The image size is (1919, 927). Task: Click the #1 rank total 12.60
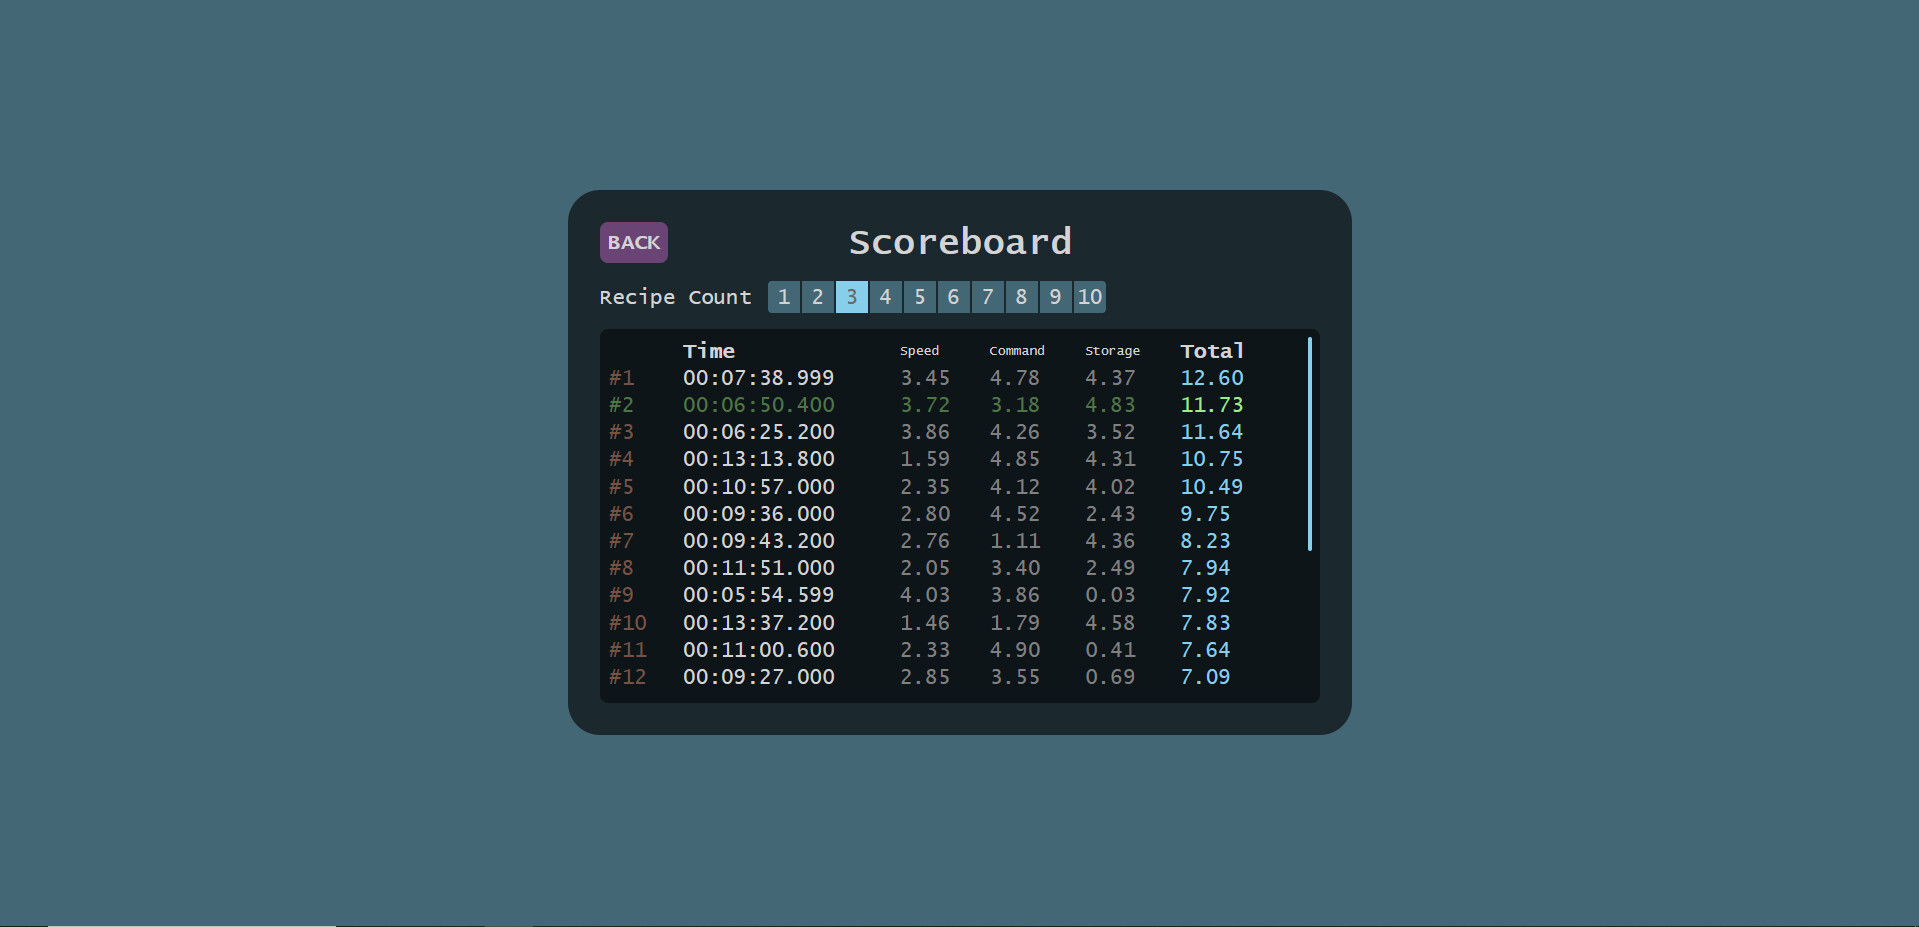(1212, 378)
